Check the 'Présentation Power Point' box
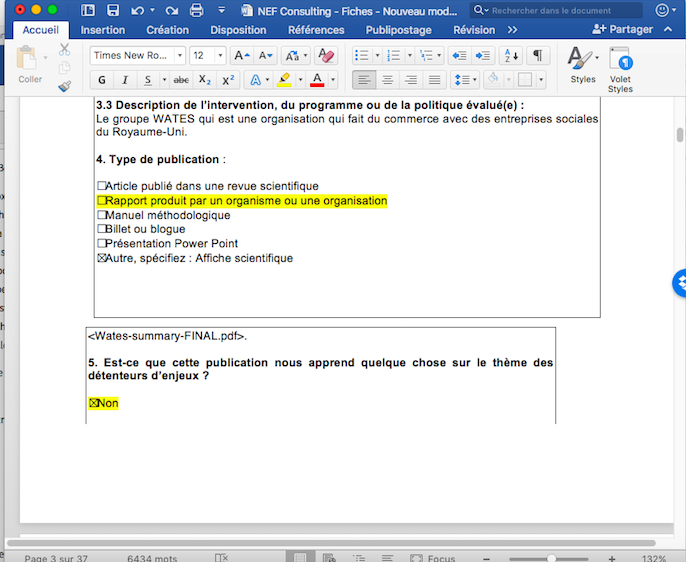 pyautogui.click(x=102, y=243)
